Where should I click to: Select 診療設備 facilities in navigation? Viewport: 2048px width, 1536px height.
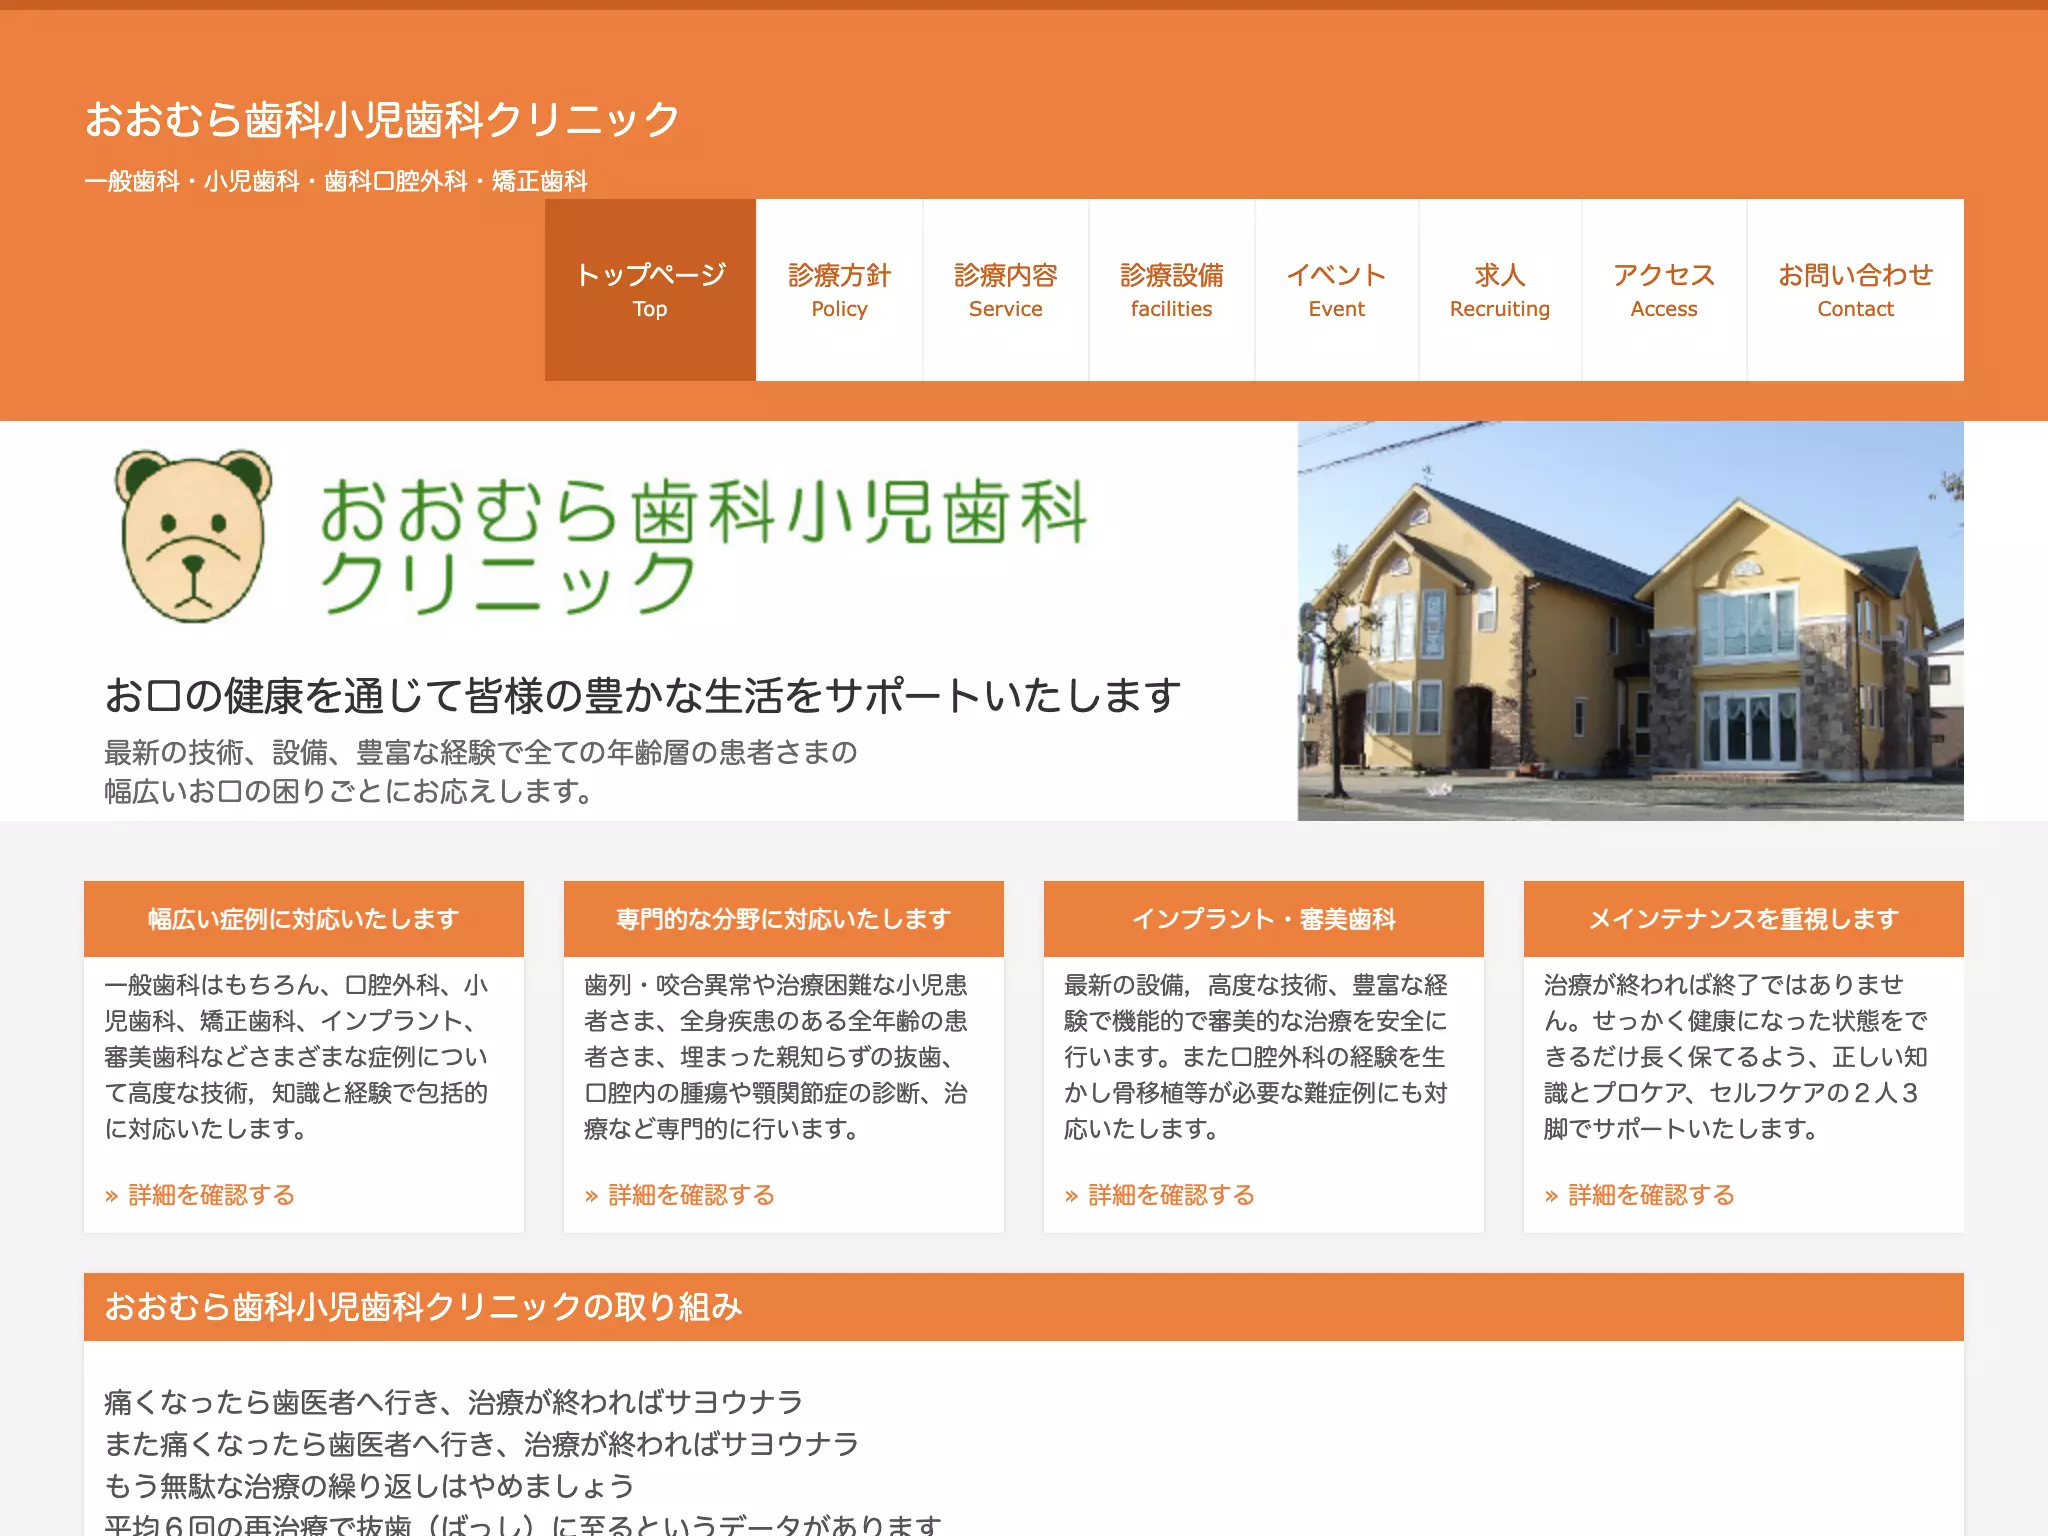(1171, 290)
